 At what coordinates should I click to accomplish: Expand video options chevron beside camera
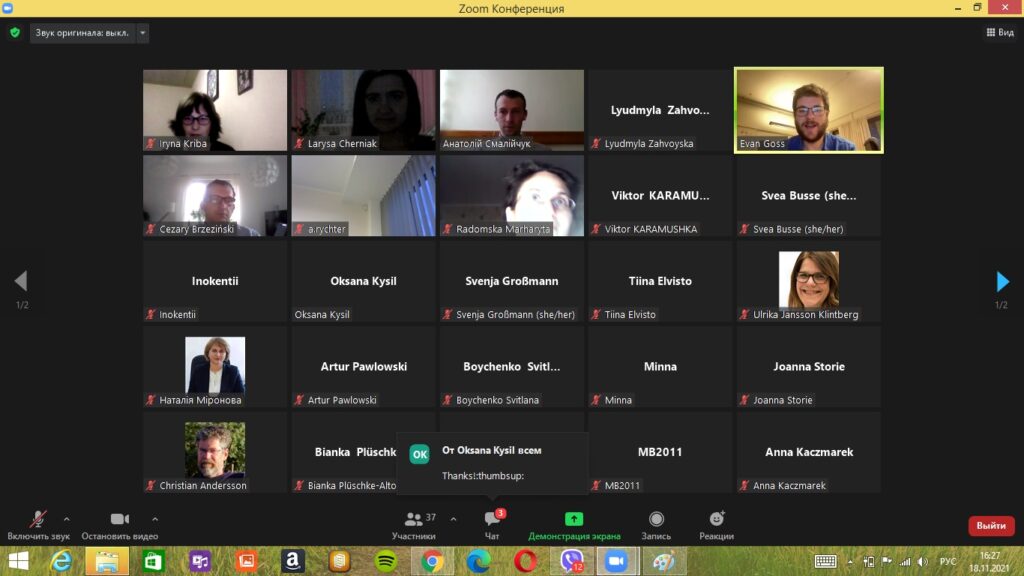tap(155, 519)
